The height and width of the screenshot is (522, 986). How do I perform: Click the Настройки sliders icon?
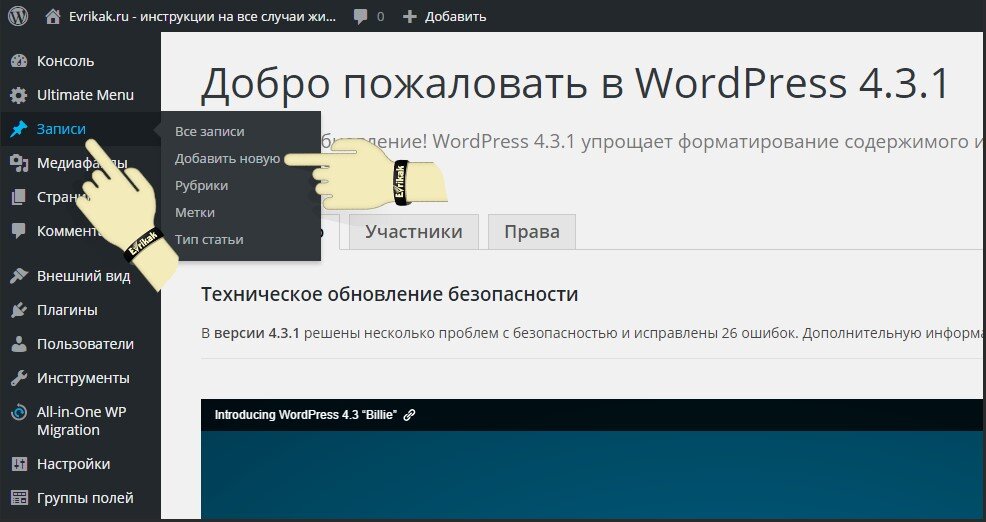click(x=19, y=464)
